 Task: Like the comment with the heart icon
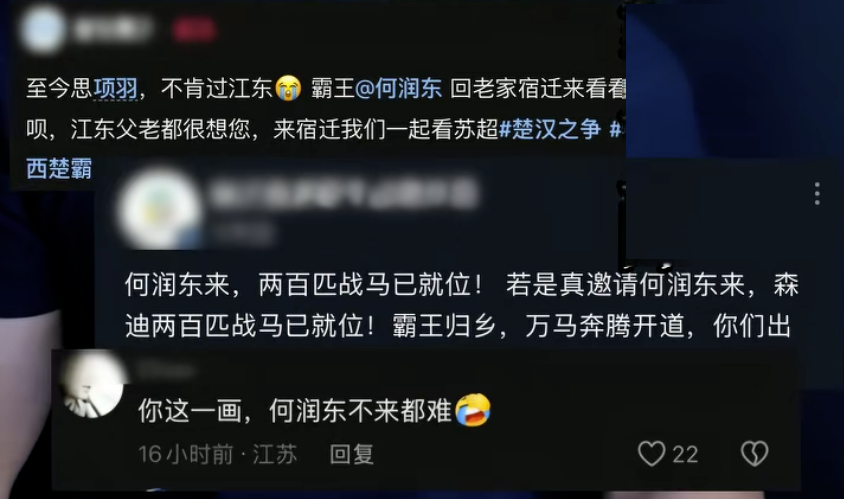[651, 454]
